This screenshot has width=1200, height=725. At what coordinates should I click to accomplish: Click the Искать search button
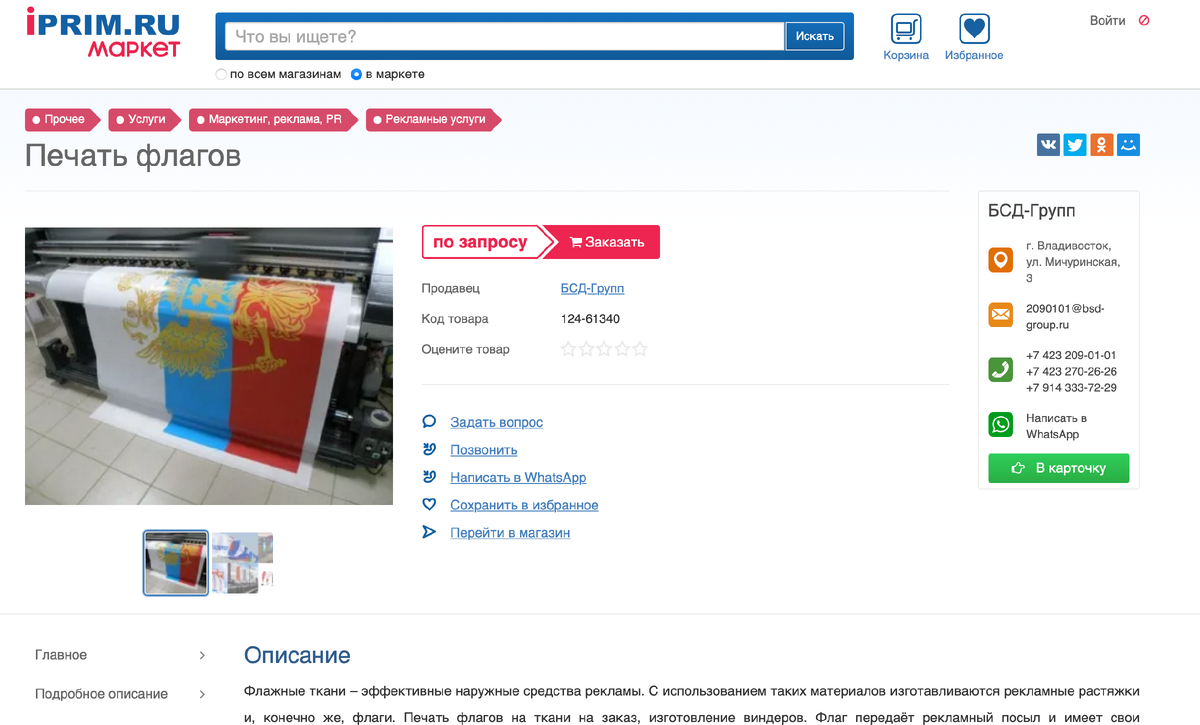tap(815, 36)
